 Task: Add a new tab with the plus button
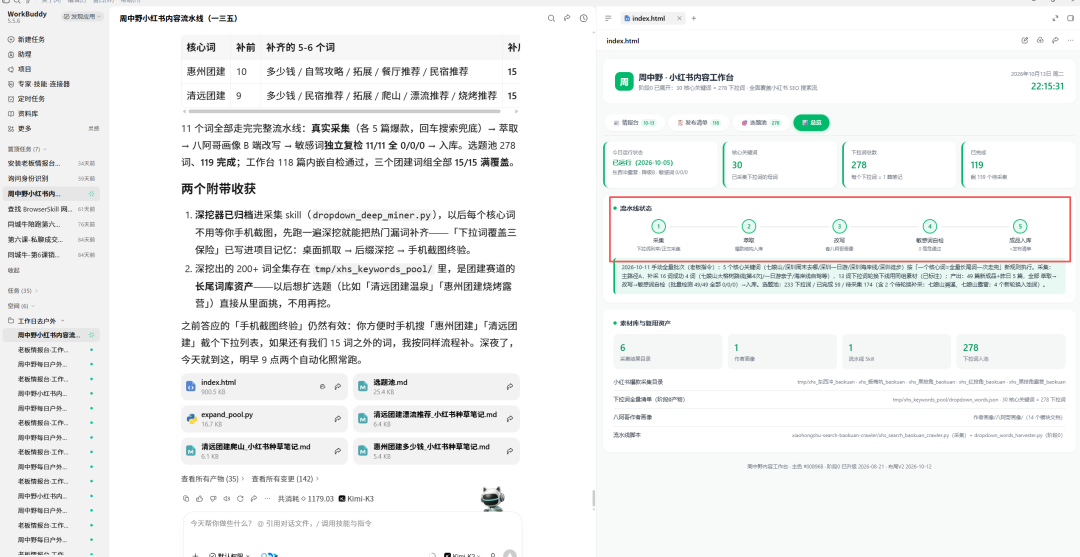click(694, 19)
